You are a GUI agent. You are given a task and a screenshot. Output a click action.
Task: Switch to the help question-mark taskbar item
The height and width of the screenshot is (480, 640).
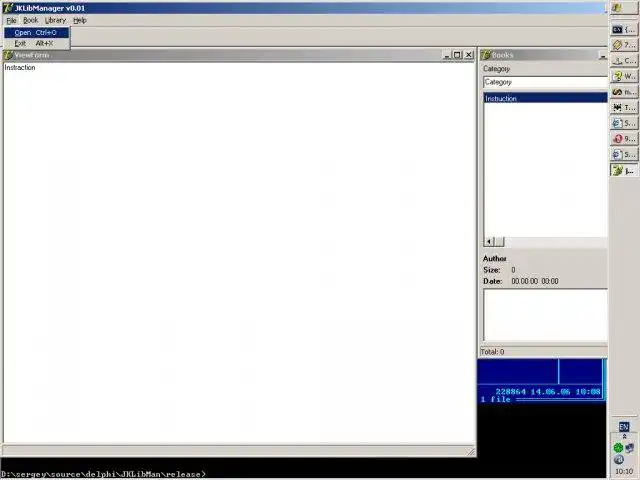(x=624, y=76)
